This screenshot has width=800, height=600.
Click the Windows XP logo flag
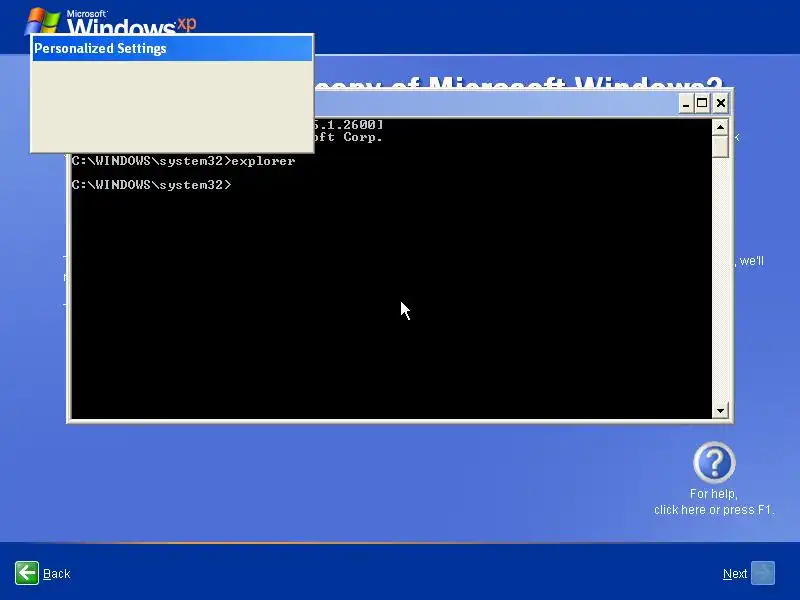click(42, 20)
